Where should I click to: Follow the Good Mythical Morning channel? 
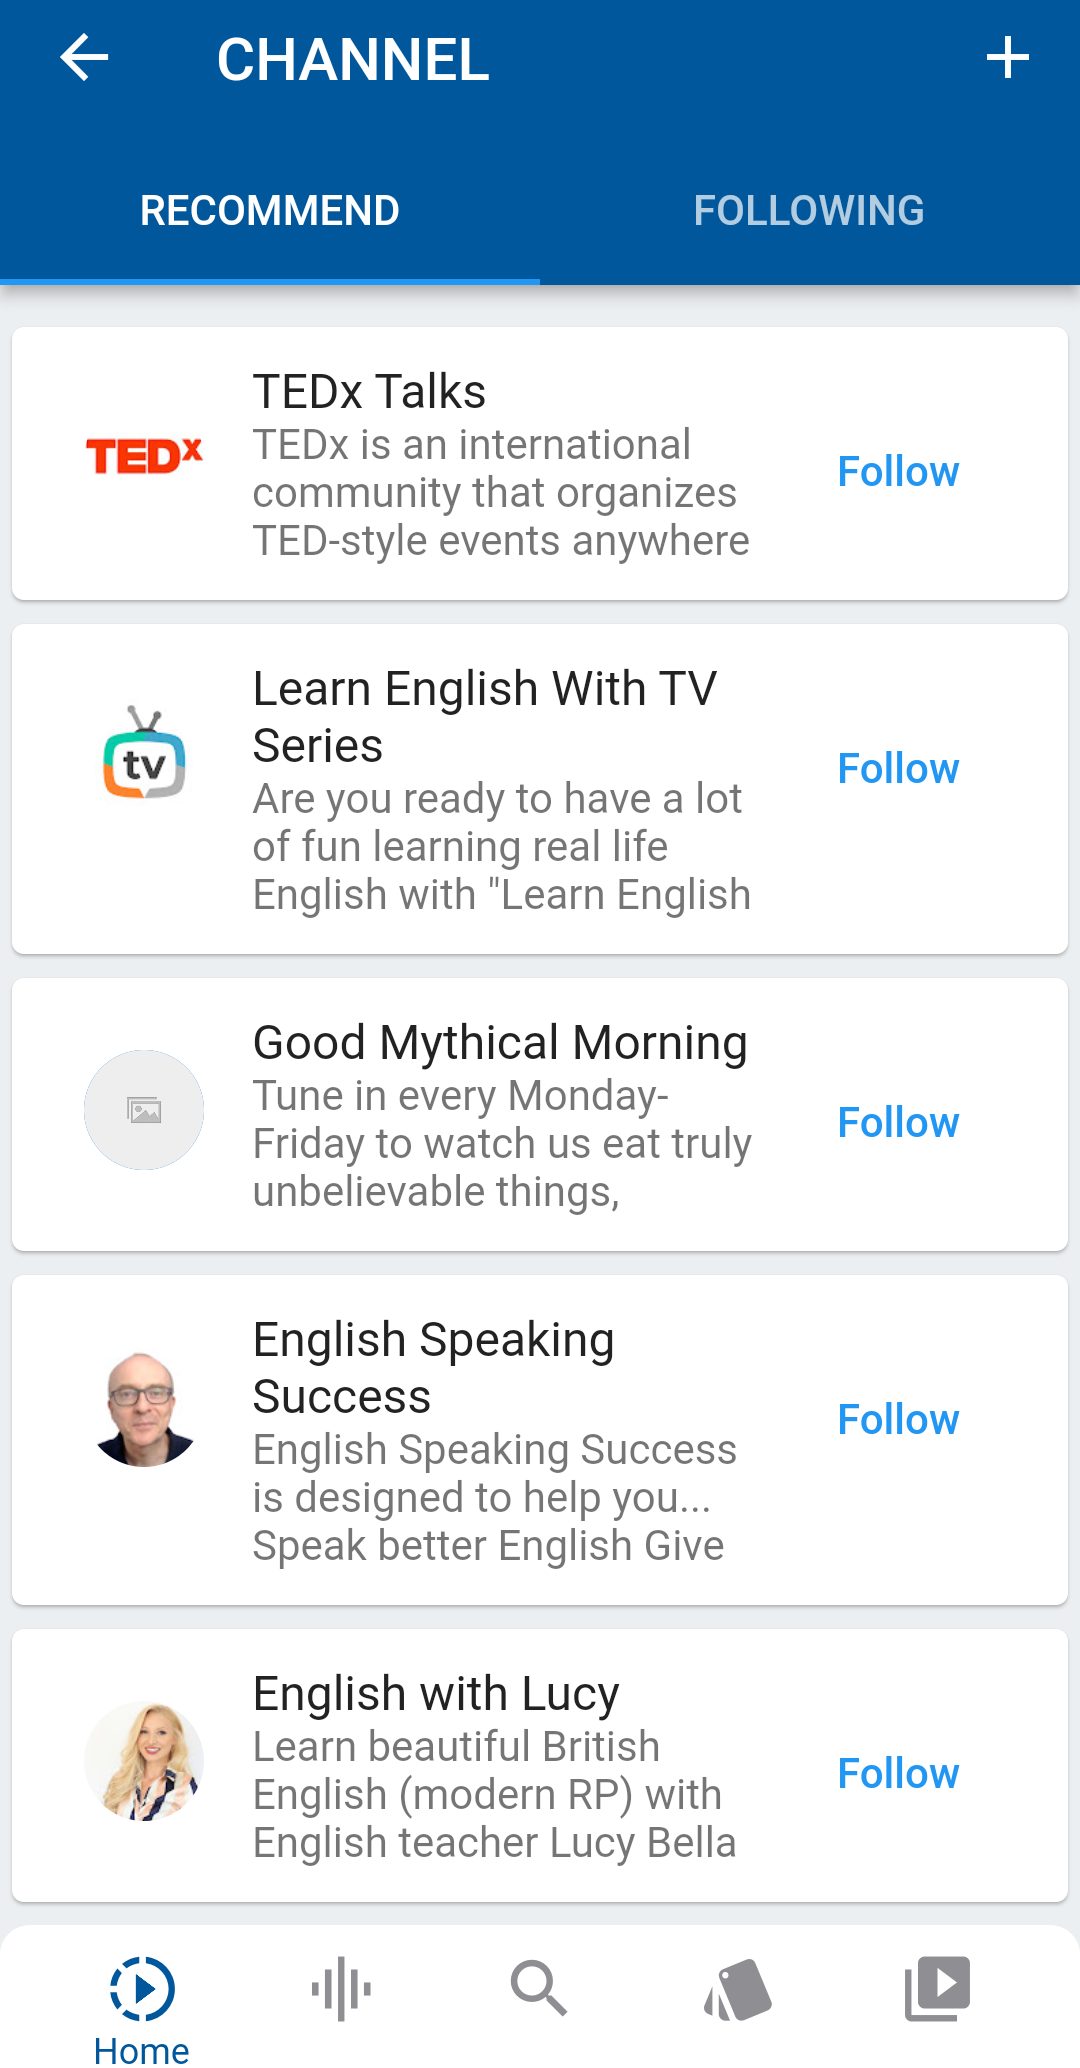[898, 1122]
